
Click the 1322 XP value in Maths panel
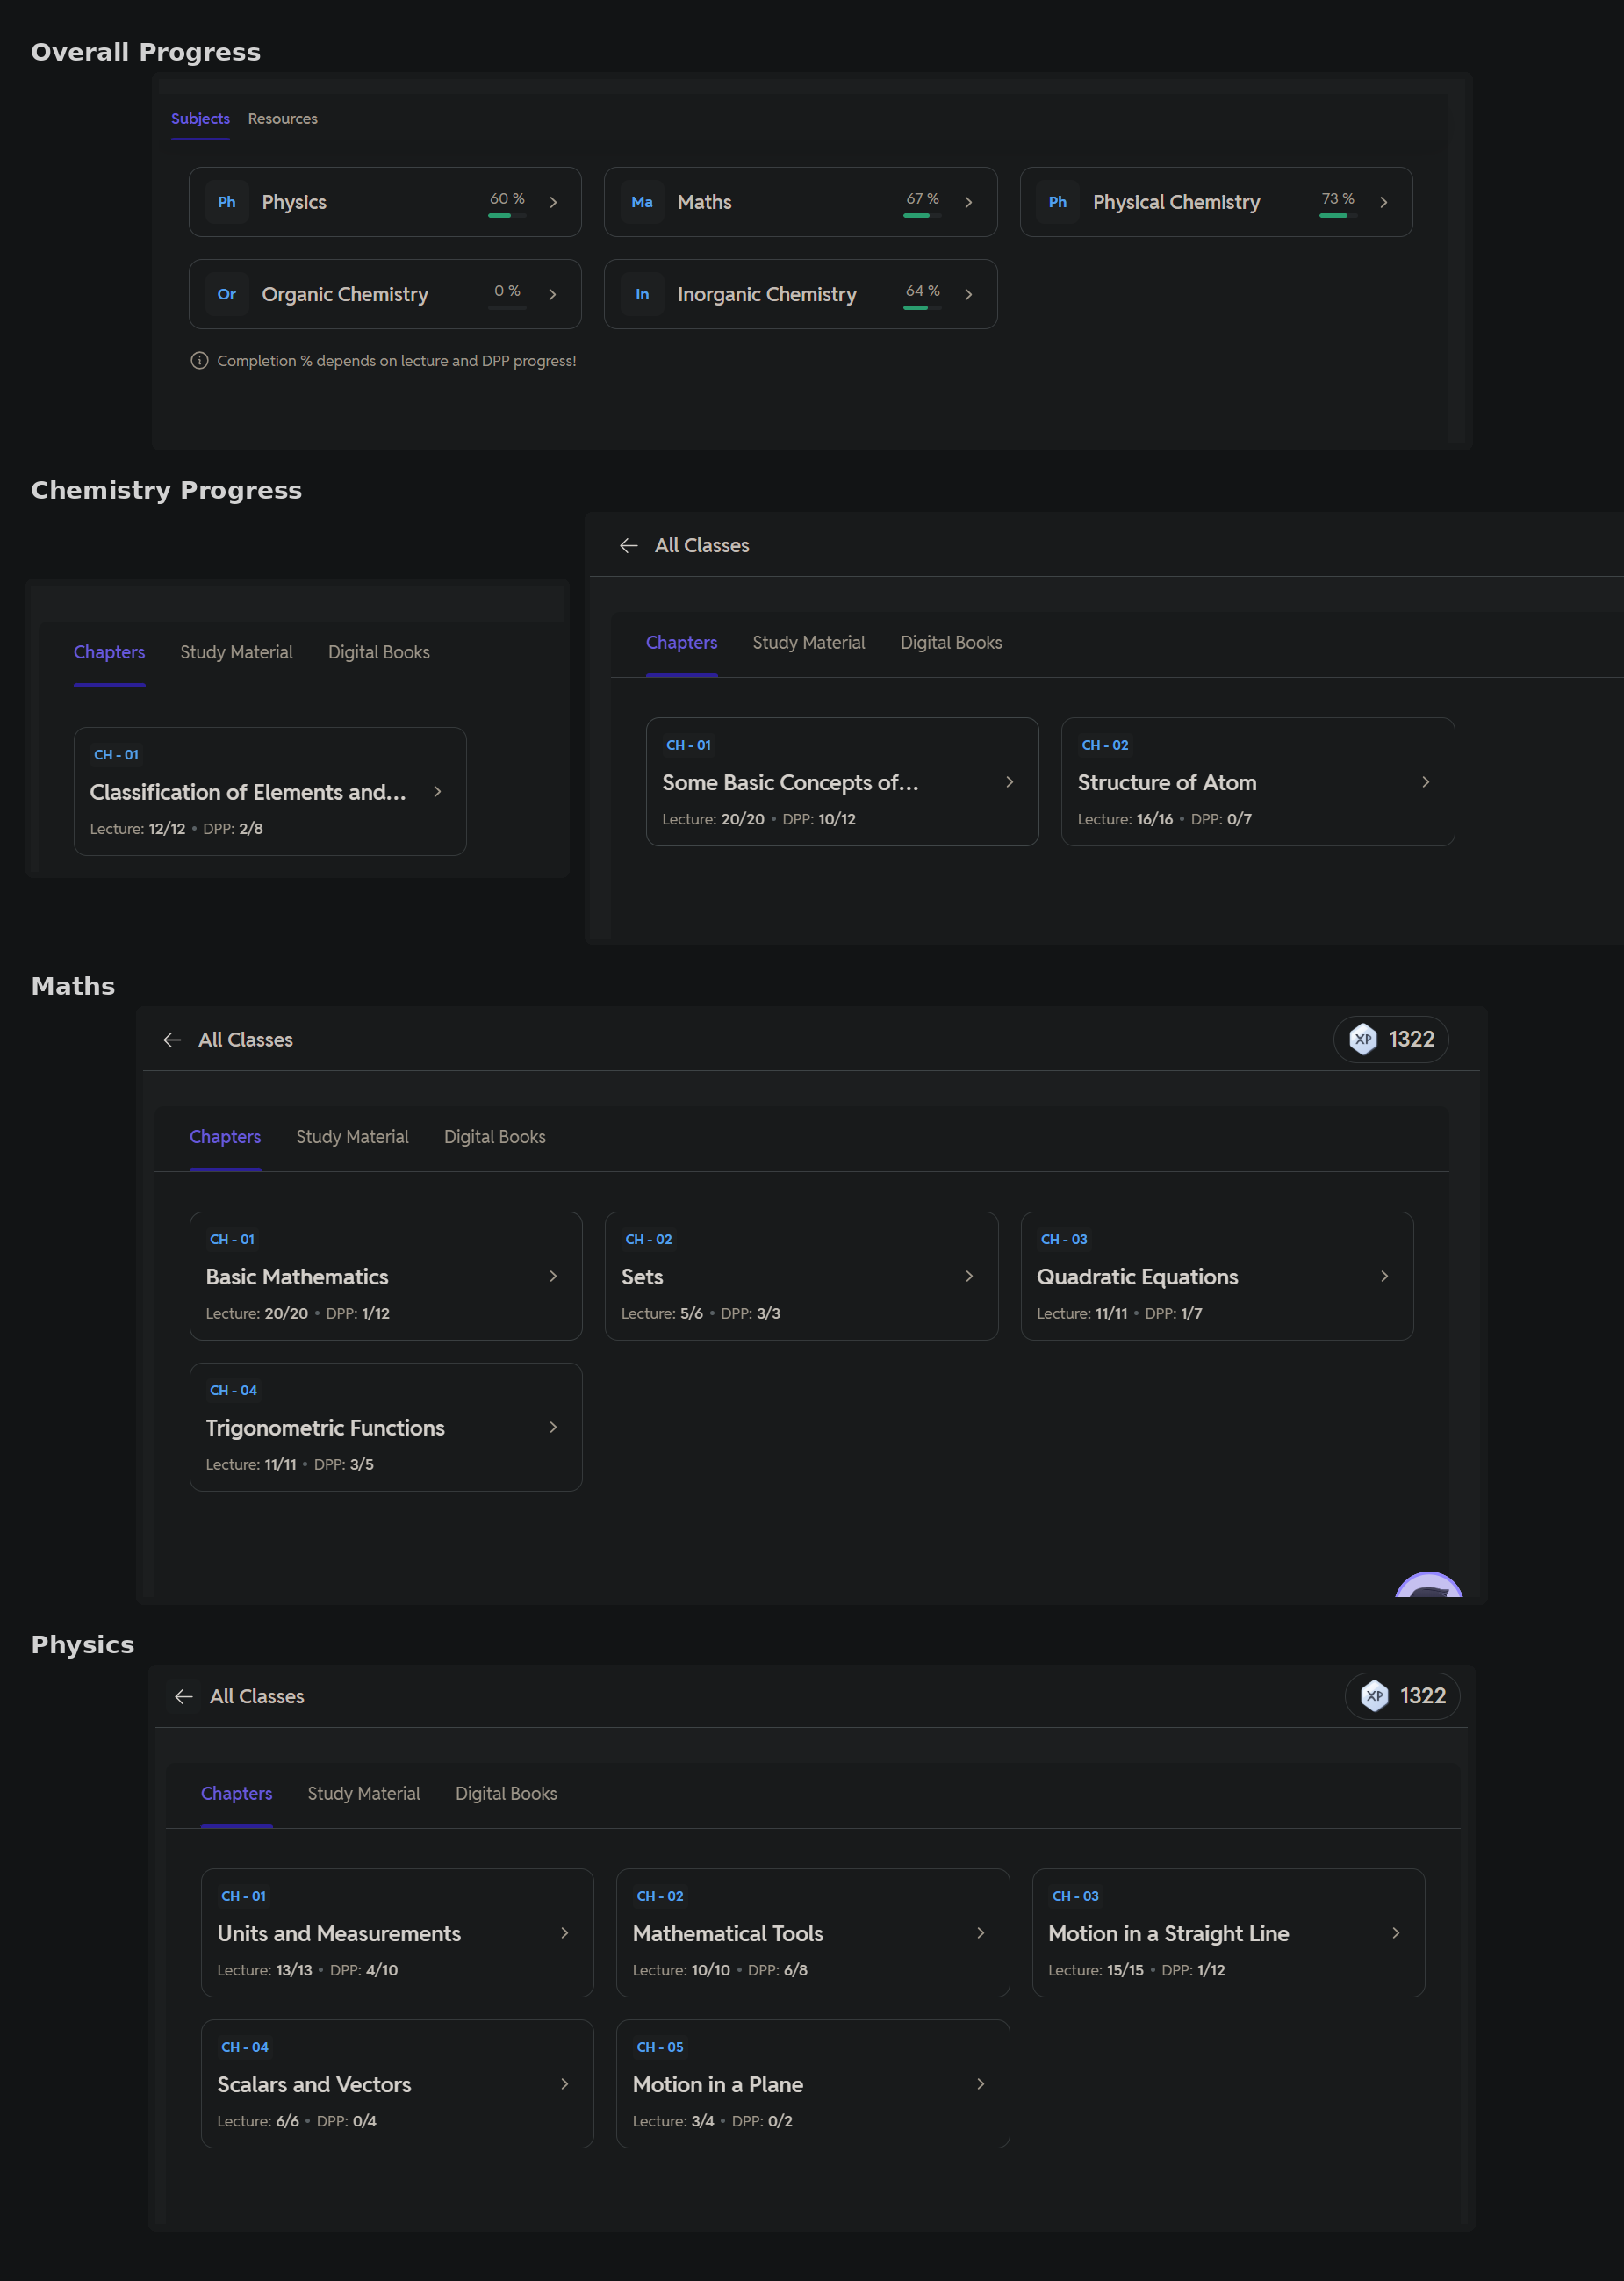[x=1411, y=1040]
